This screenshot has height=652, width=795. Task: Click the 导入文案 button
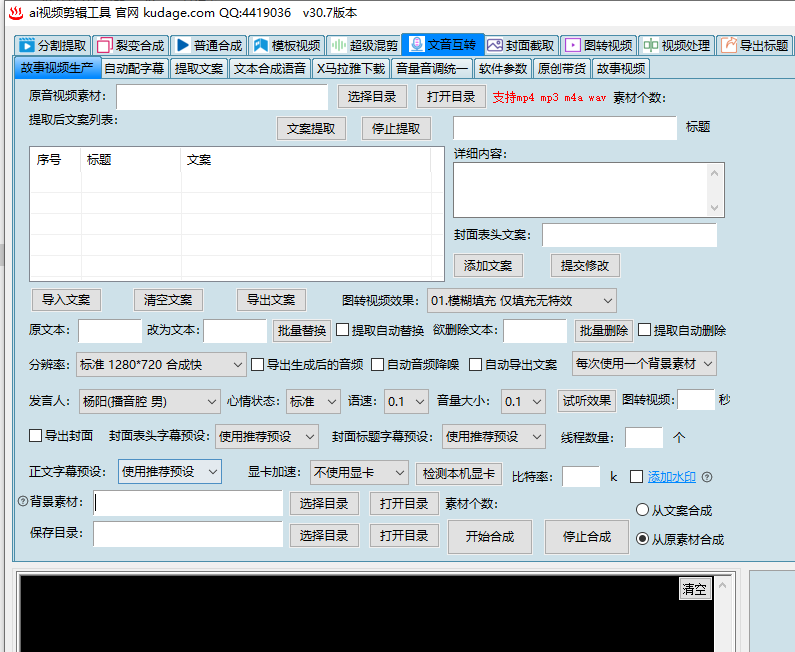[66, 300]
